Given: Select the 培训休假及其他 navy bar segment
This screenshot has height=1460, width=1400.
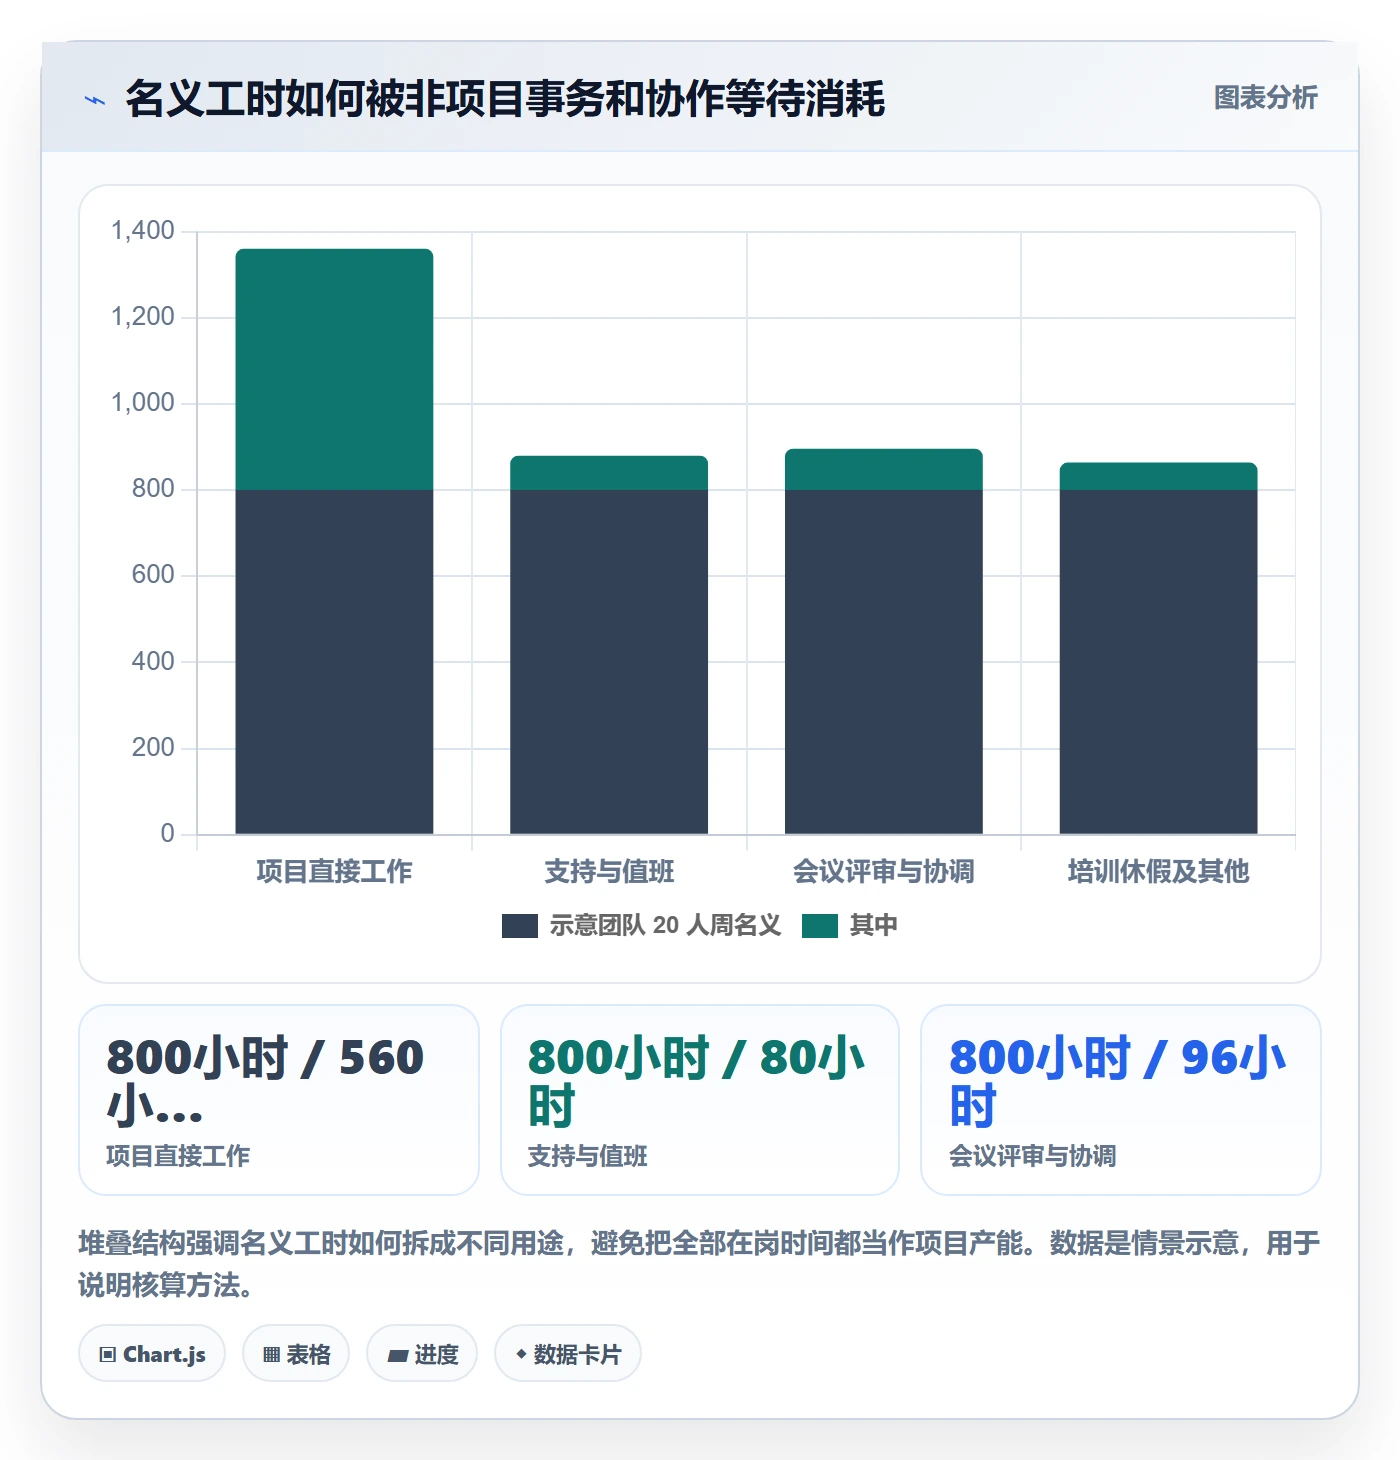Looking at the screenshot, I should click(x=1158, y=661).
